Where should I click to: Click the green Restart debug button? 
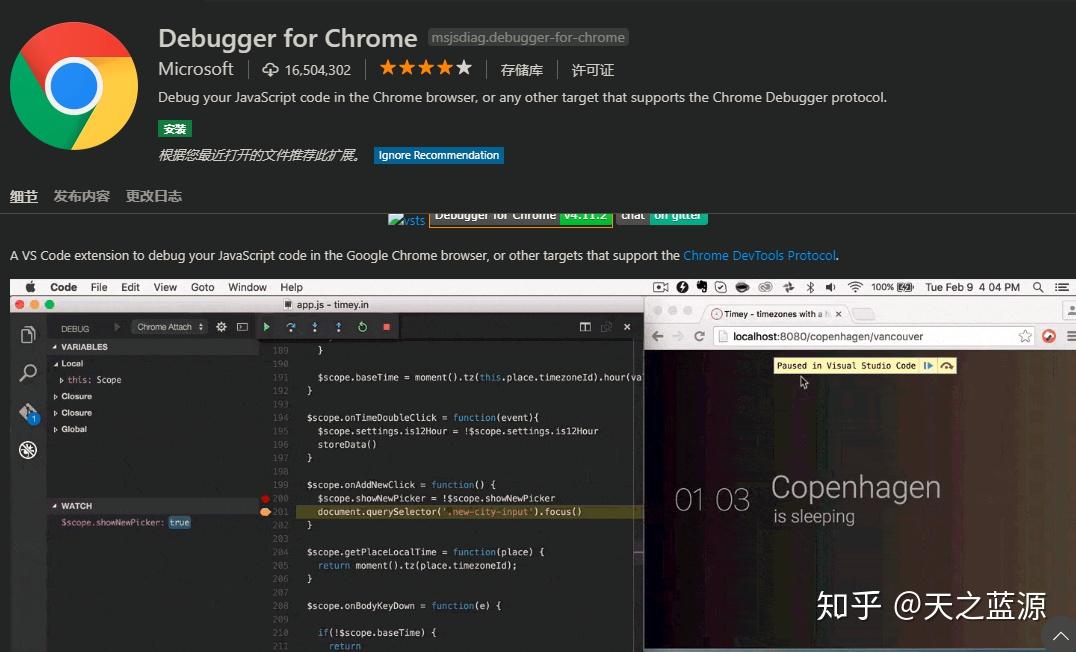click(362, 327)
